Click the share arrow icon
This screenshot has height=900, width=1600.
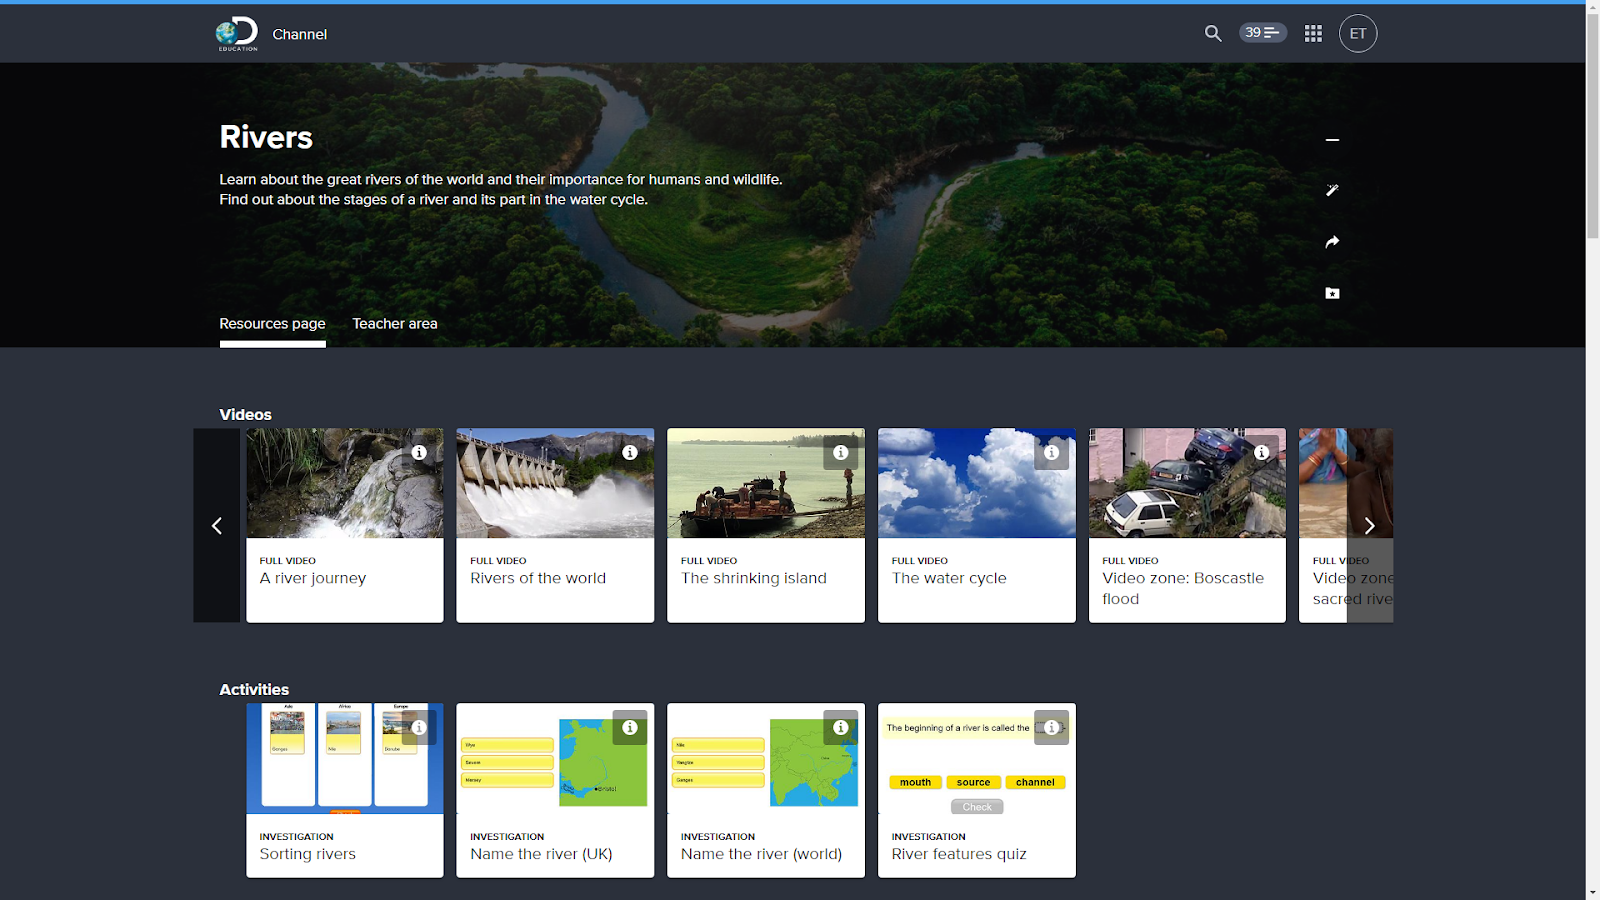point(1332,242)
